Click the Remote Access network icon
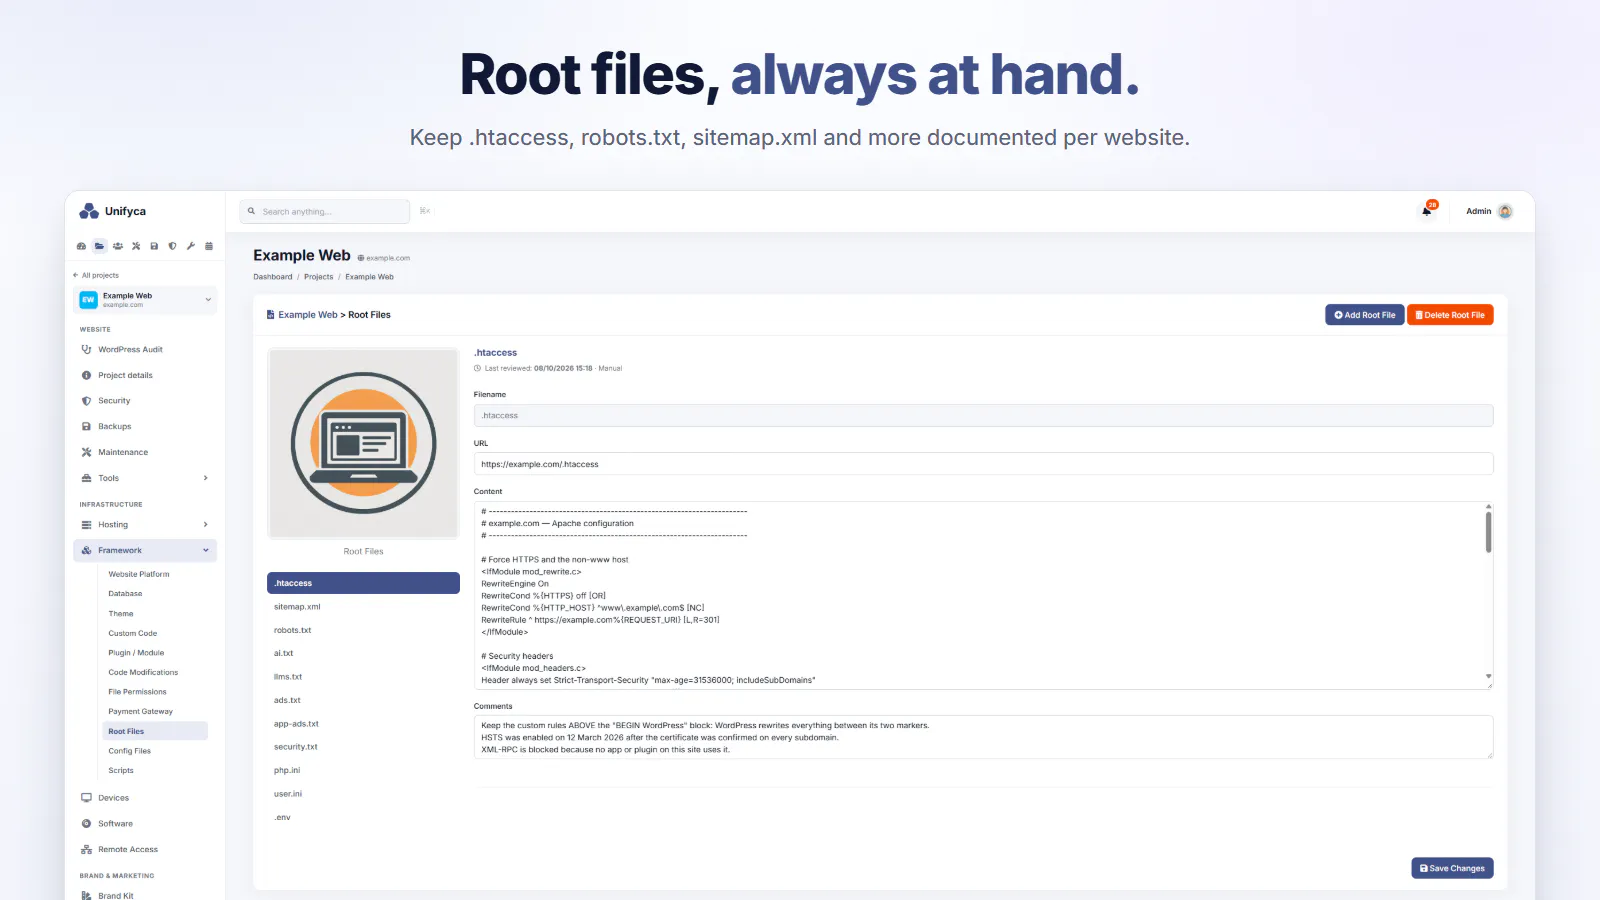The width and height of the screenshot is (1600, 900). 86,850
